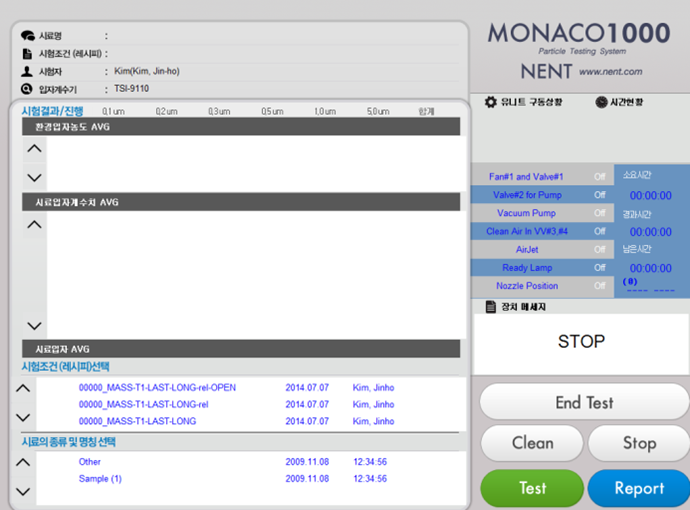The height and width of the screenshot is (510, 690).
Task: Choose the Other sample type row
Action: pyautogui.click(x=90, y=462)
